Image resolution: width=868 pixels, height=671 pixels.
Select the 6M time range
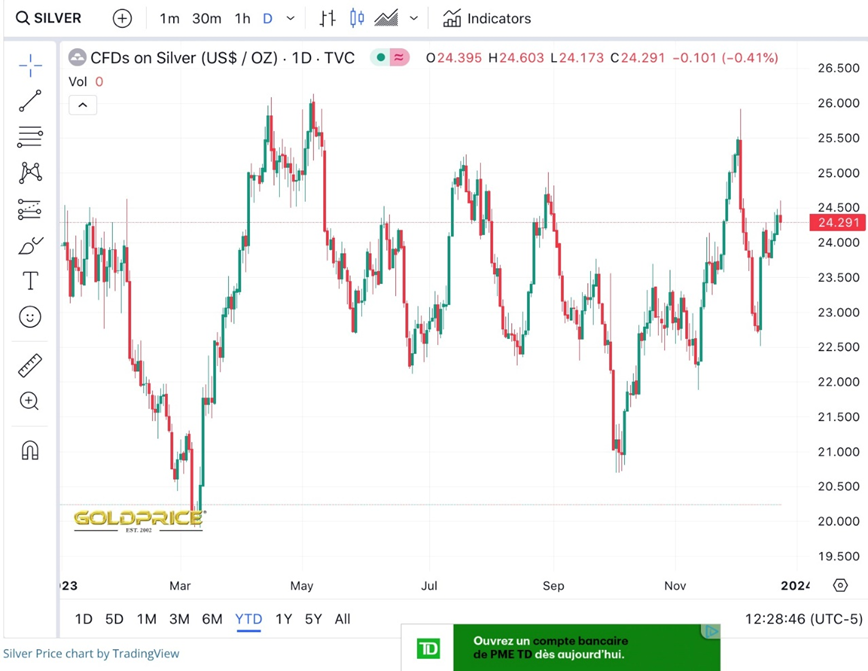[212, 619]
